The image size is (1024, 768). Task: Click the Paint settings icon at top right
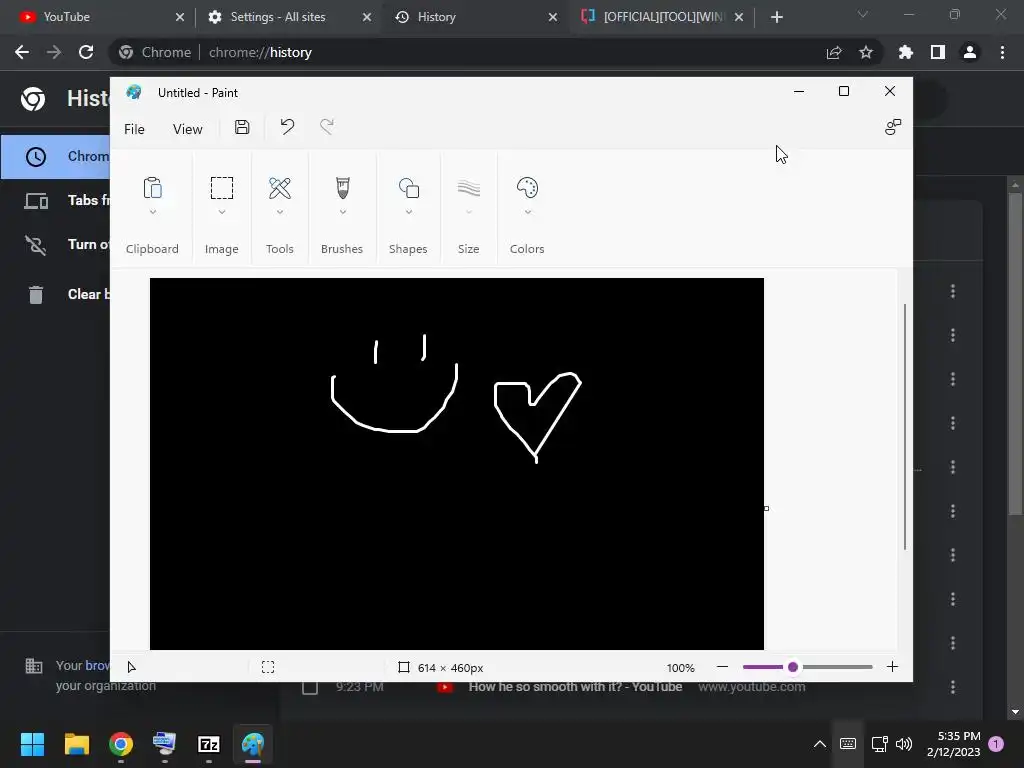pos(893,127)
